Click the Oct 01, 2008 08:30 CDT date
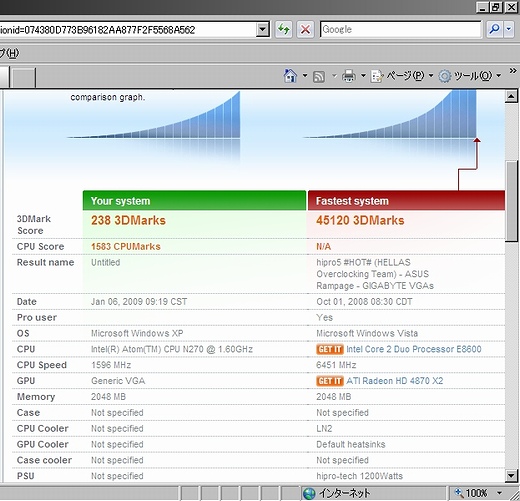The image size is (520, 501). click(364, 302)
